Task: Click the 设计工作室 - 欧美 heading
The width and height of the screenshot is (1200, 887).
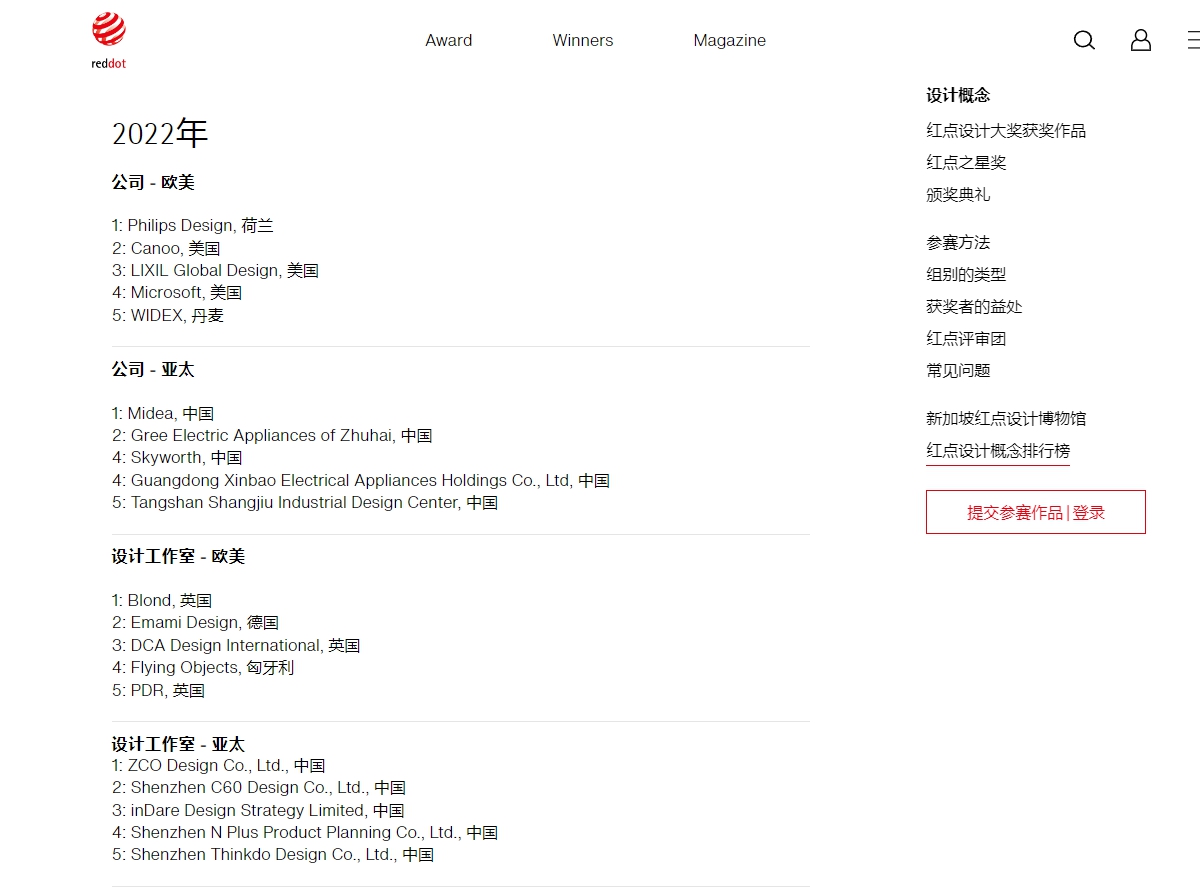Action: tap(178, 557)
